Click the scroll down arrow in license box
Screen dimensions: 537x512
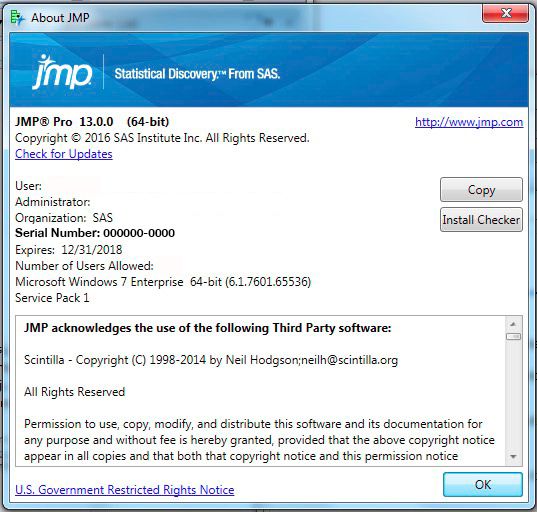513,457
